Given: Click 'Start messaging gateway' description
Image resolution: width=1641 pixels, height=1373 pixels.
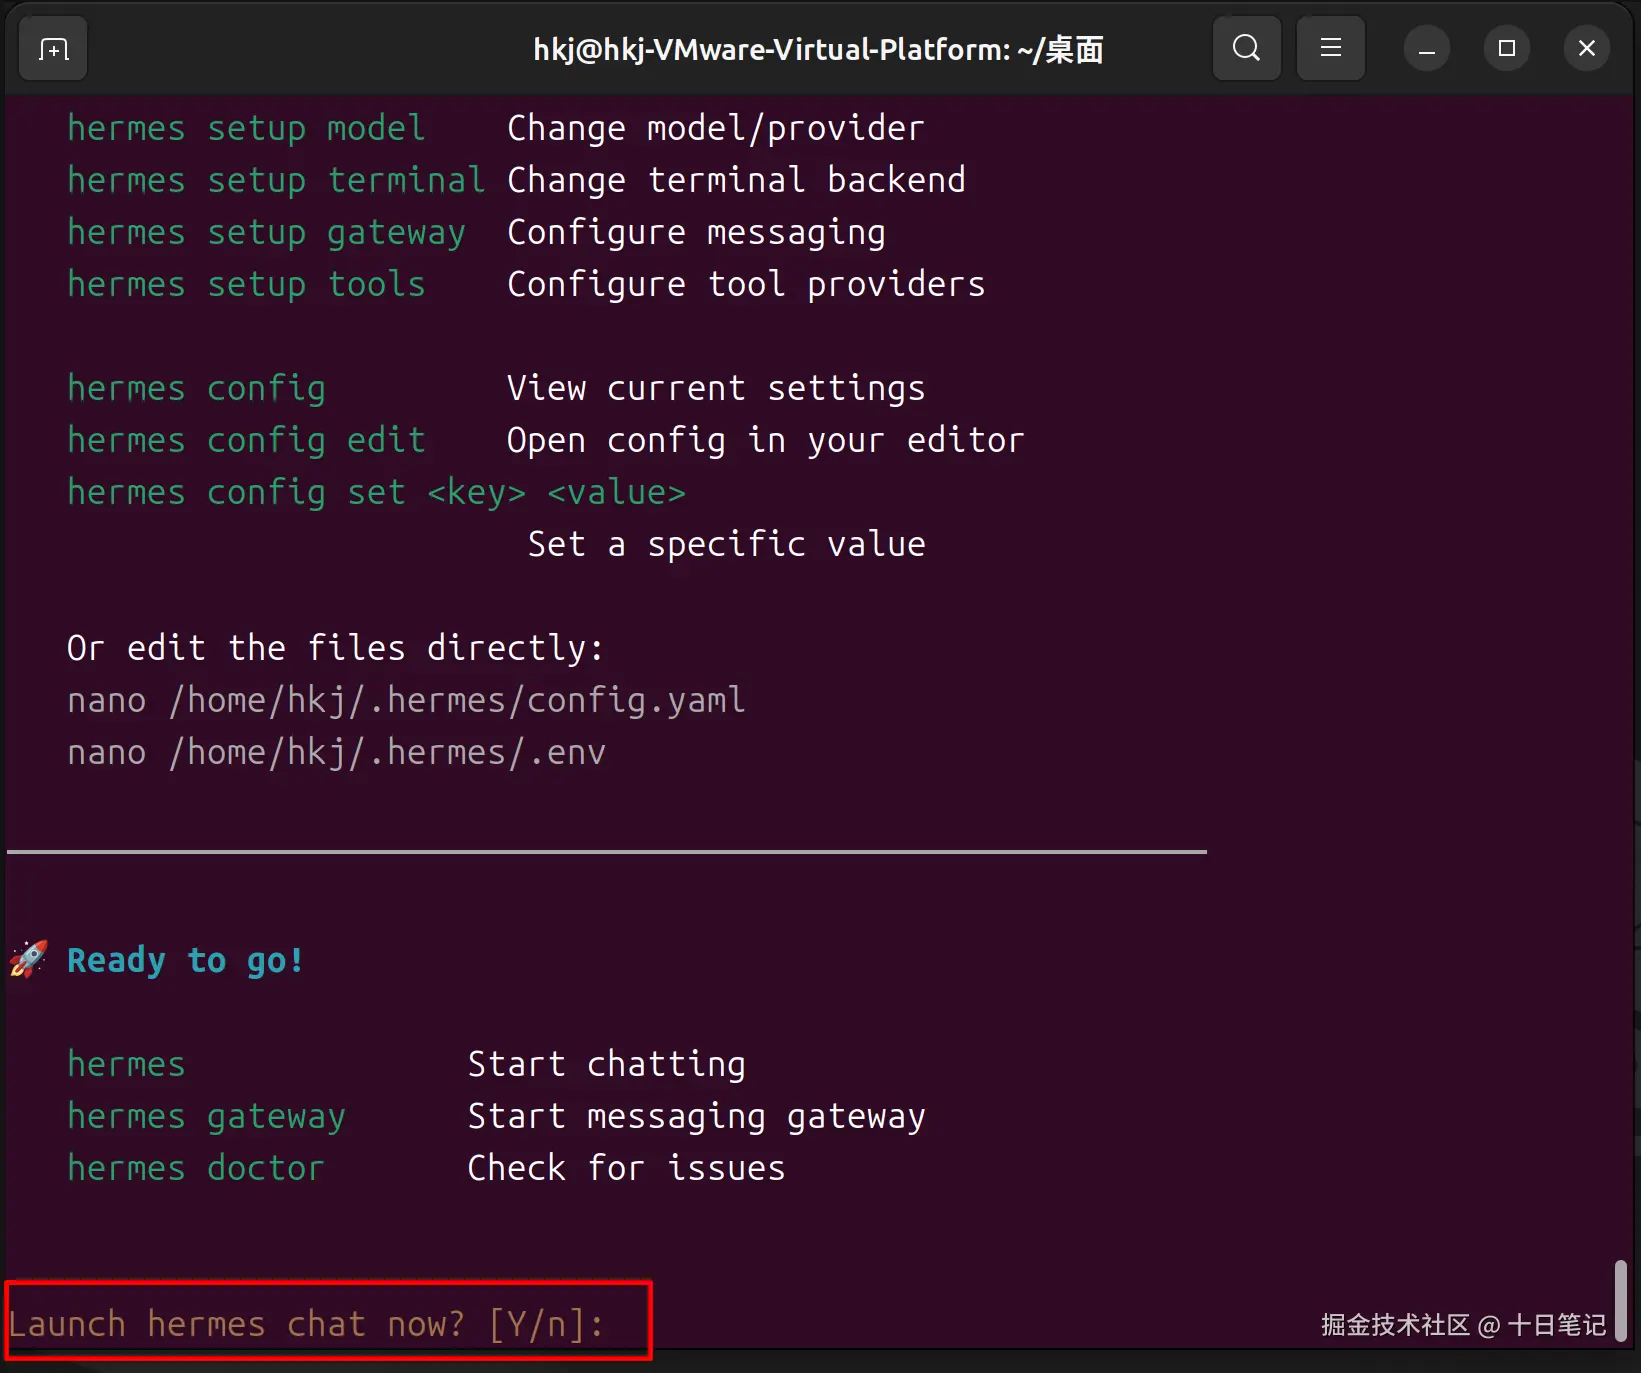Looking at the screenshot, I should pos(696,1116).
